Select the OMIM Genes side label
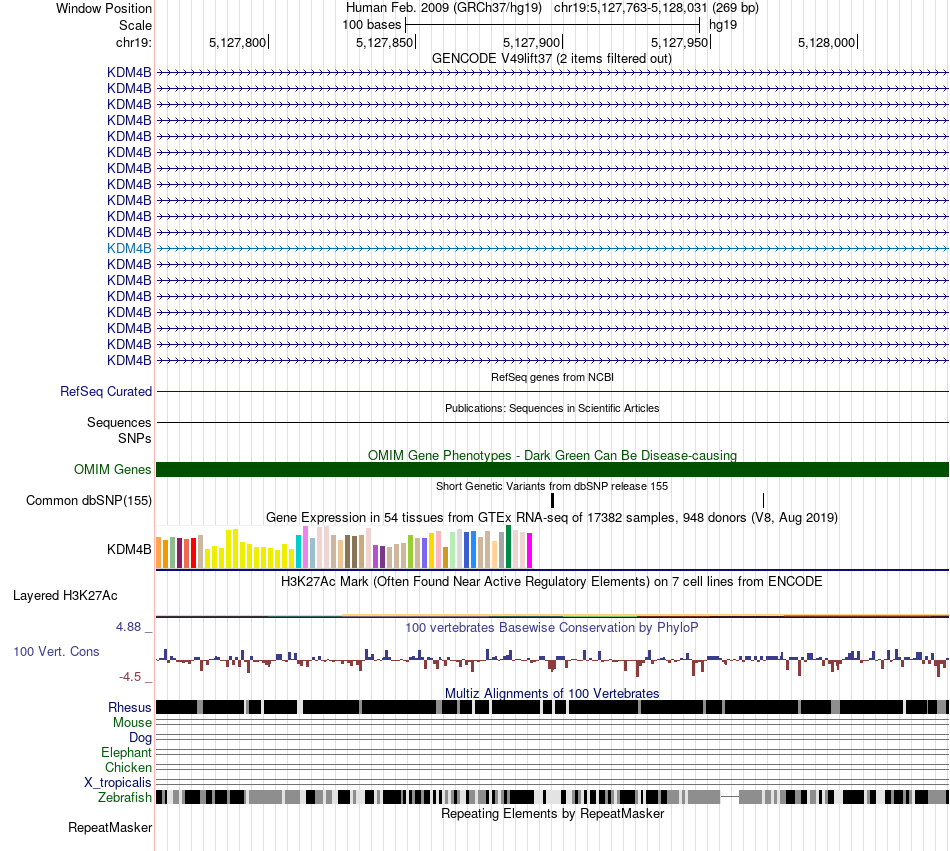This screenshot has height=851, width=950. pos(112,469)
